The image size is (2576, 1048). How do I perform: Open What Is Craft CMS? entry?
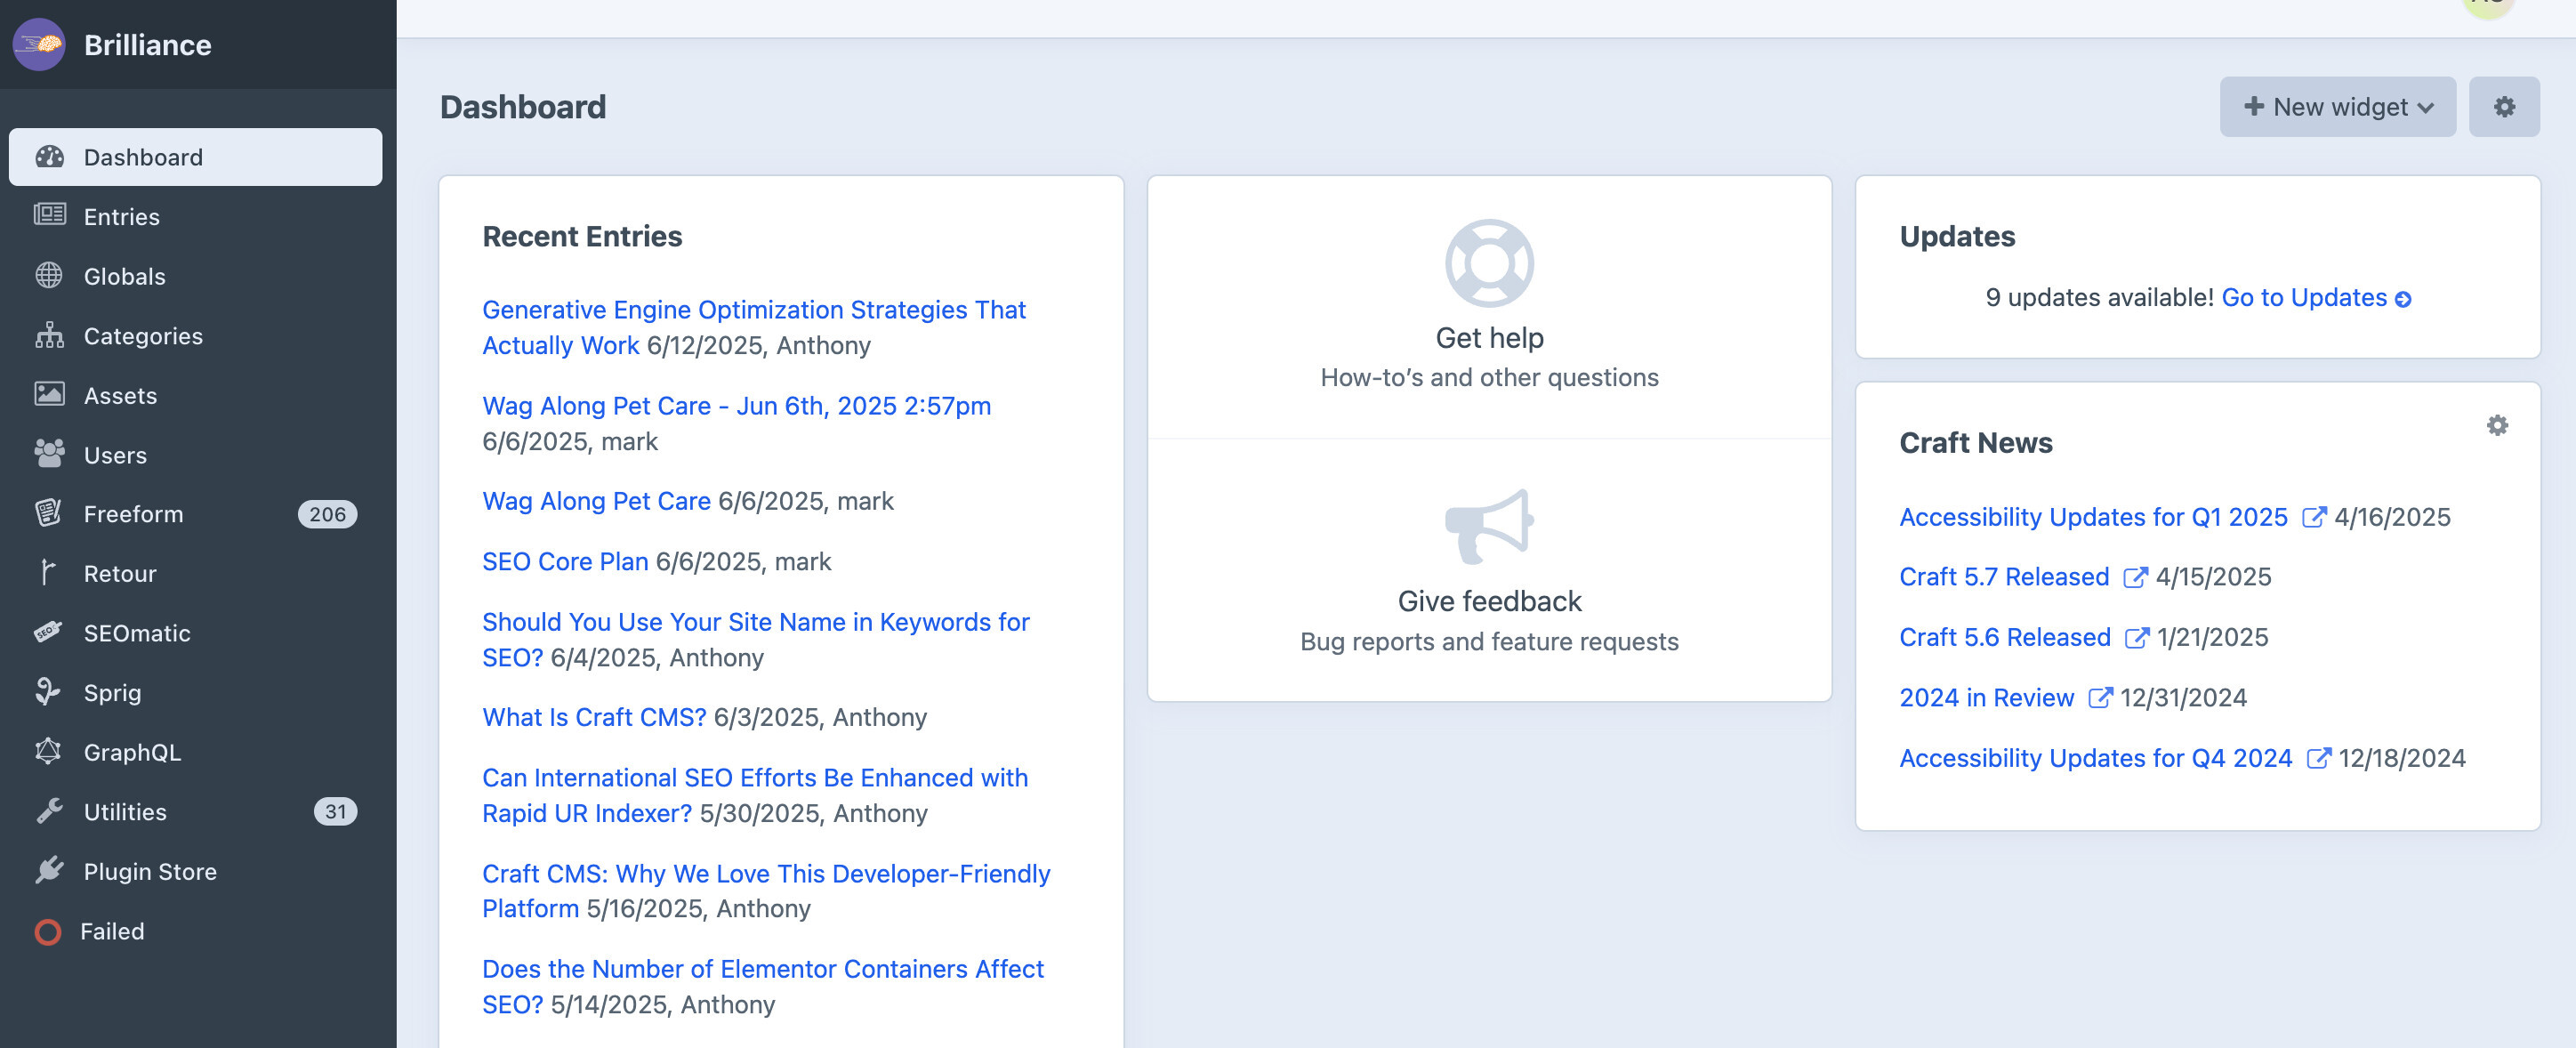[594, 717]
